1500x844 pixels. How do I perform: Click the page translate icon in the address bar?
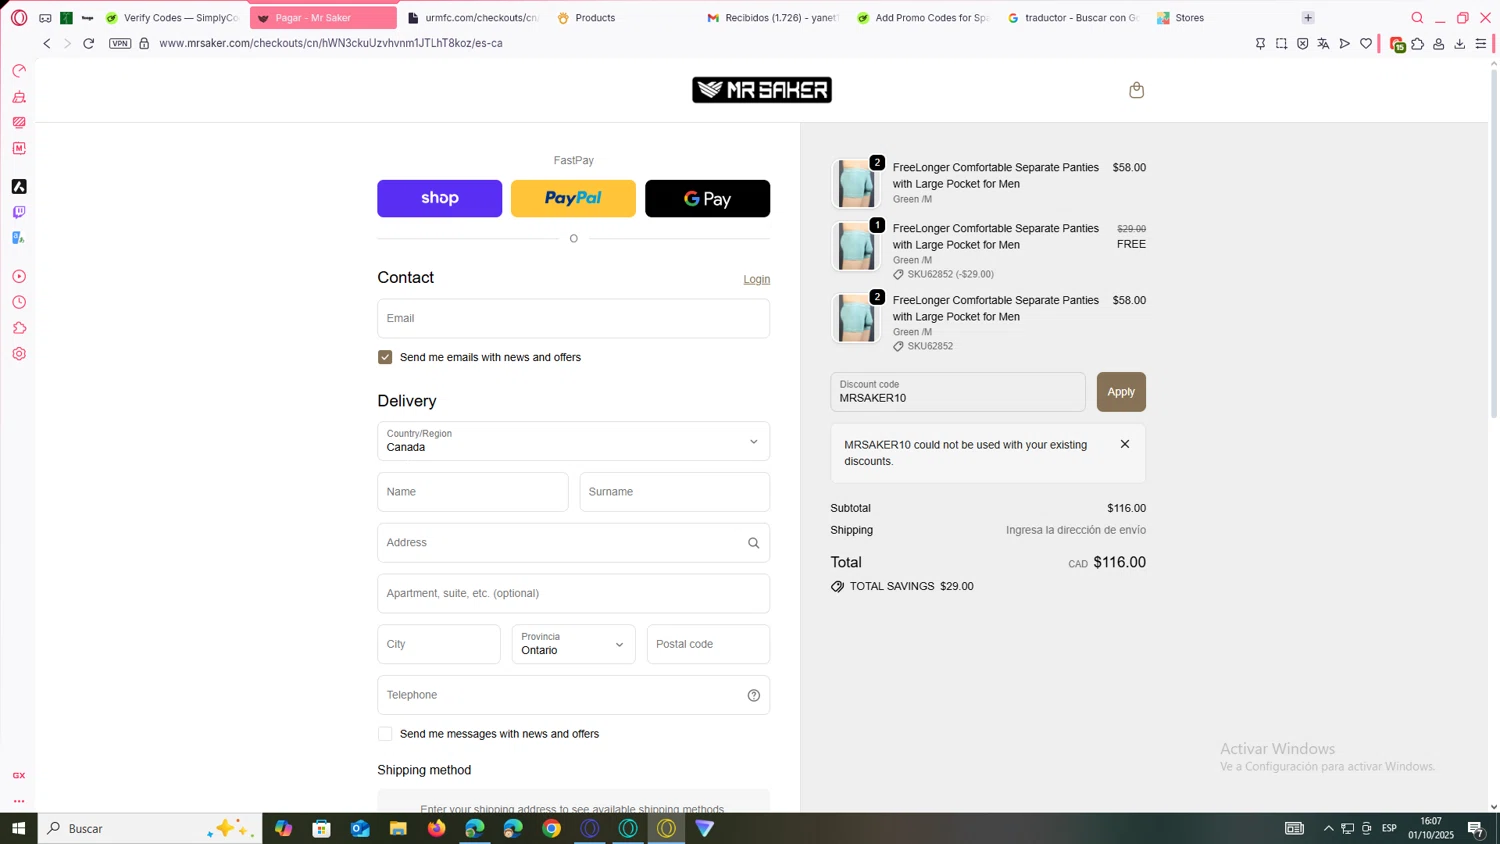point(1323,44)
